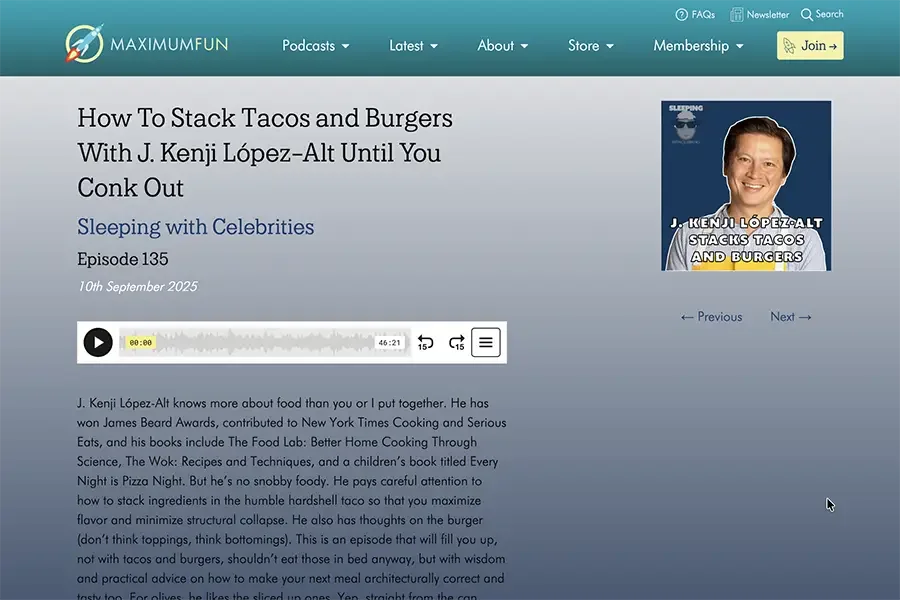The image size is (900, 600).
Task: Open the Store dropdown menu
Action: tap(591, 46)
